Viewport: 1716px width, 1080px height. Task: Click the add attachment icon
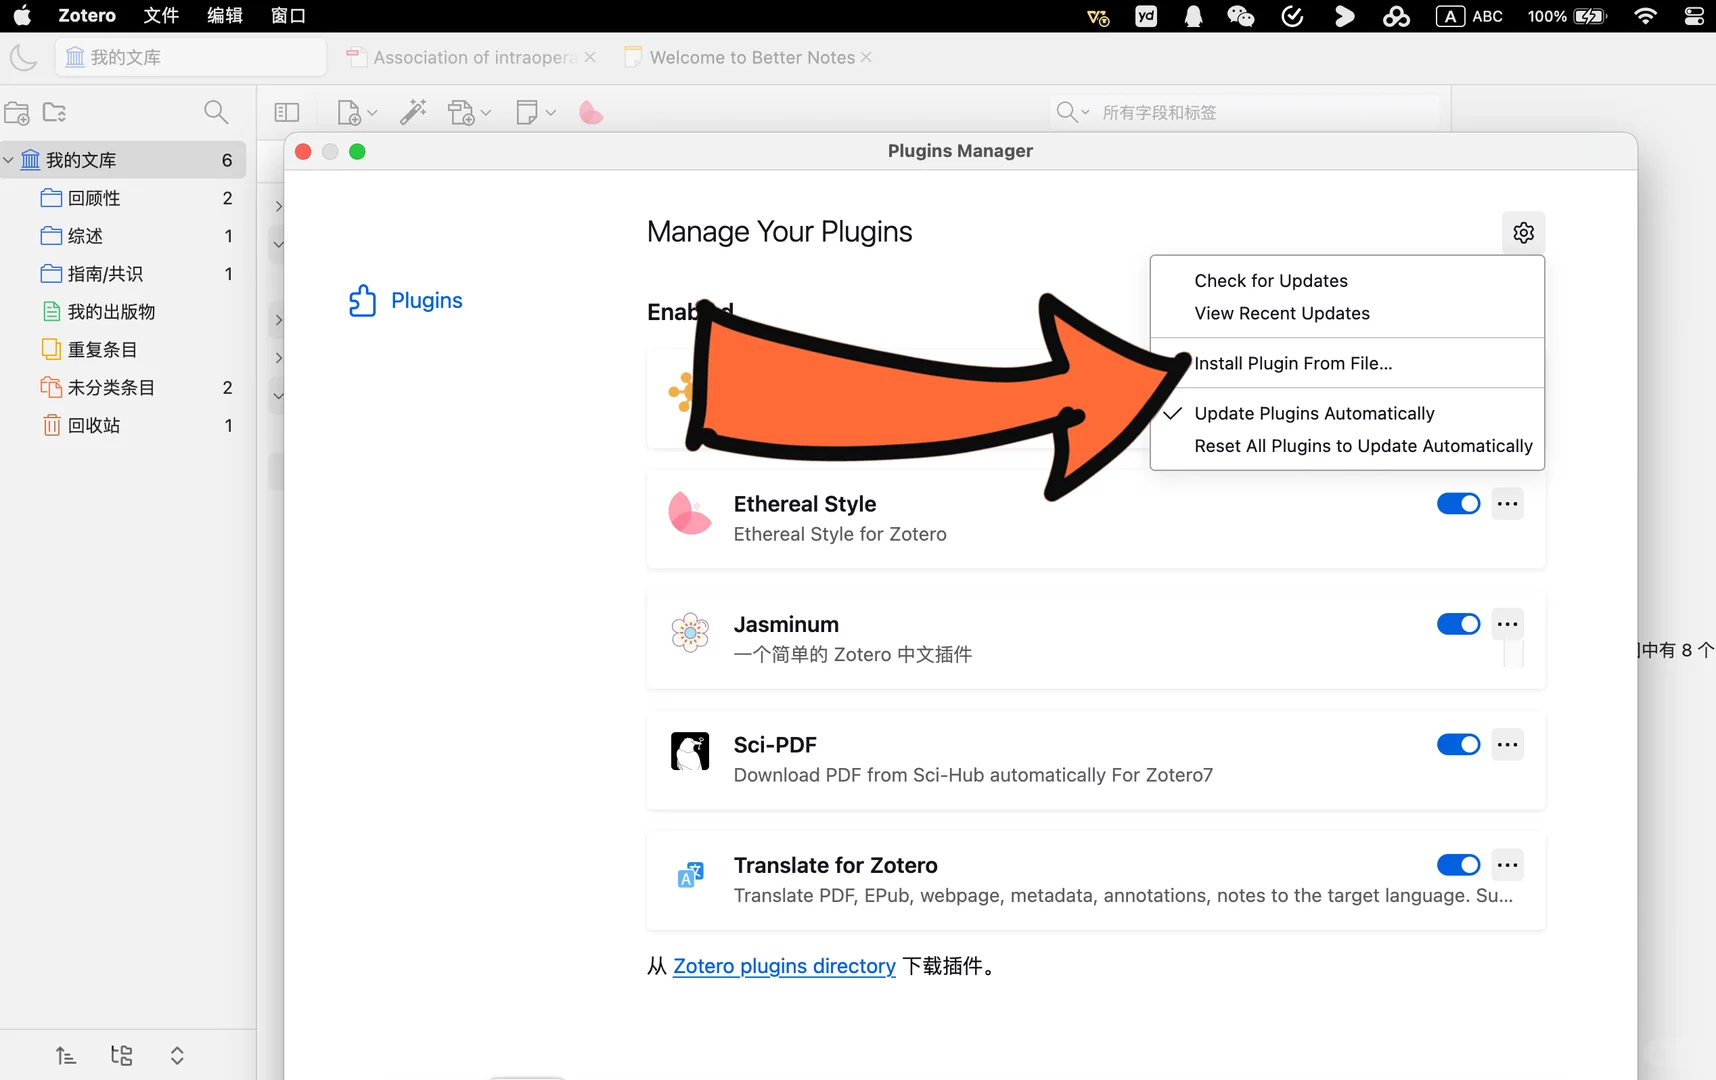(x=461, y=113)
